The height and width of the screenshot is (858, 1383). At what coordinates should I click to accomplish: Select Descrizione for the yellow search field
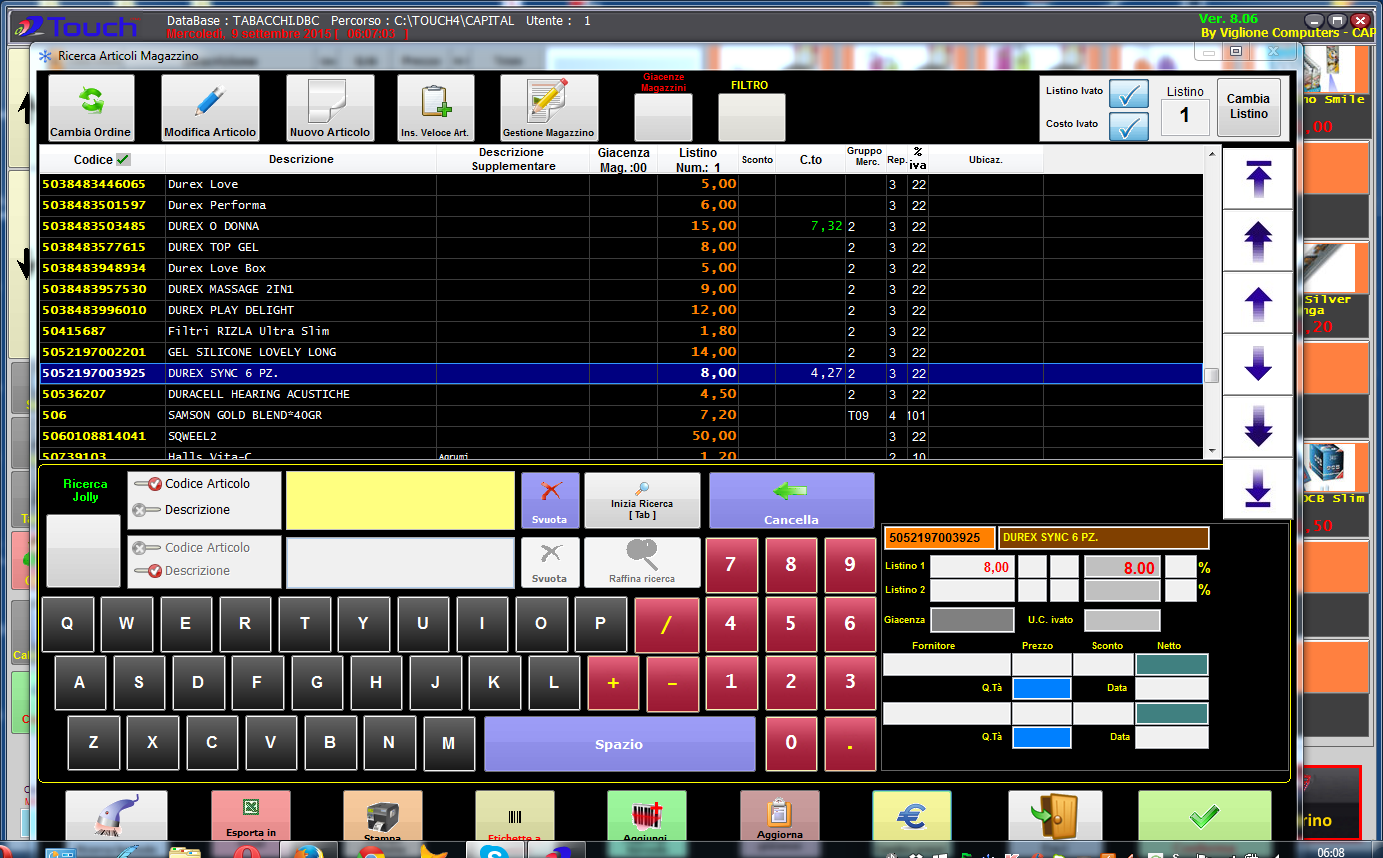181,510
